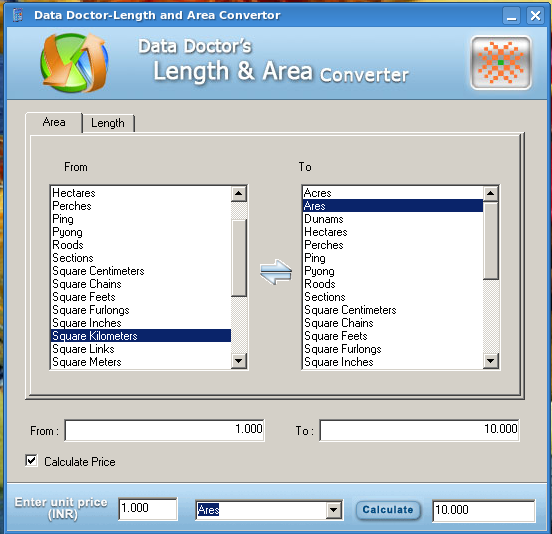Click the unit price input field
The height and width of the screenshot is (534, 552).
[x=148, y=508]
